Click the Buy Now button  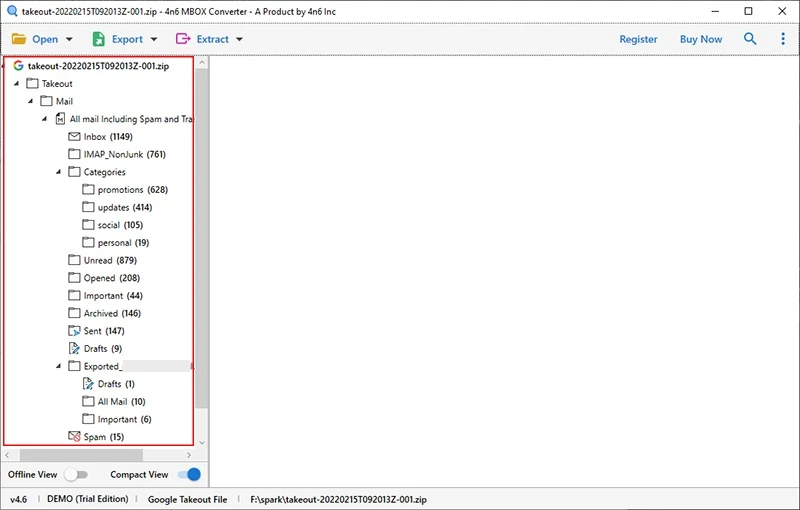701,39
